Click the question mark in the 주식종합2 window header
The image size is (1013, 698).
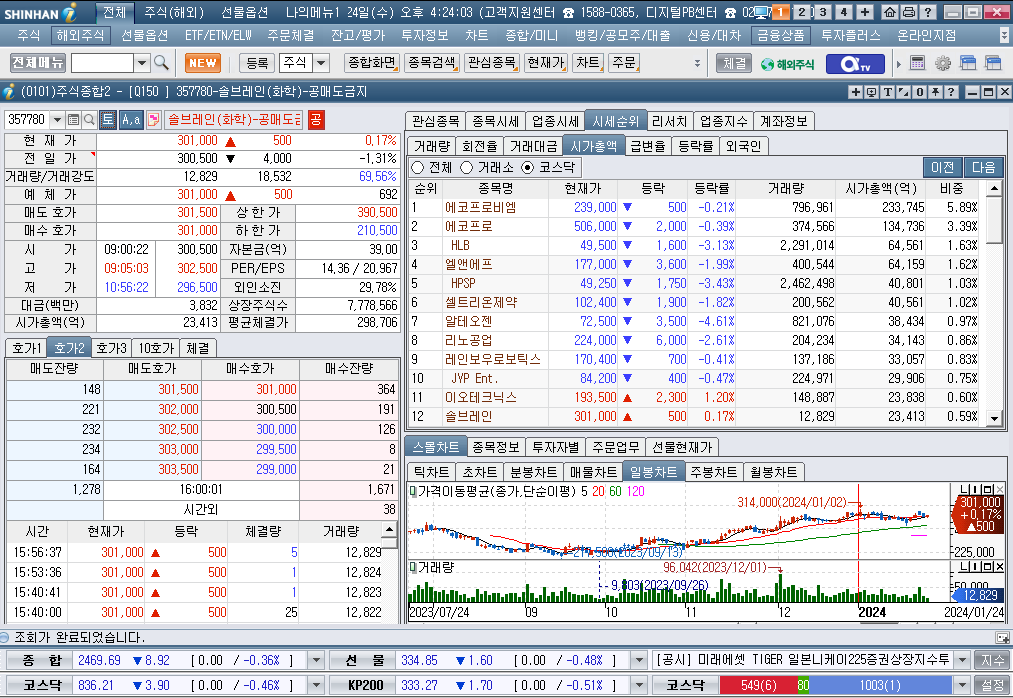pyautogui.click(x=950, y=92)
